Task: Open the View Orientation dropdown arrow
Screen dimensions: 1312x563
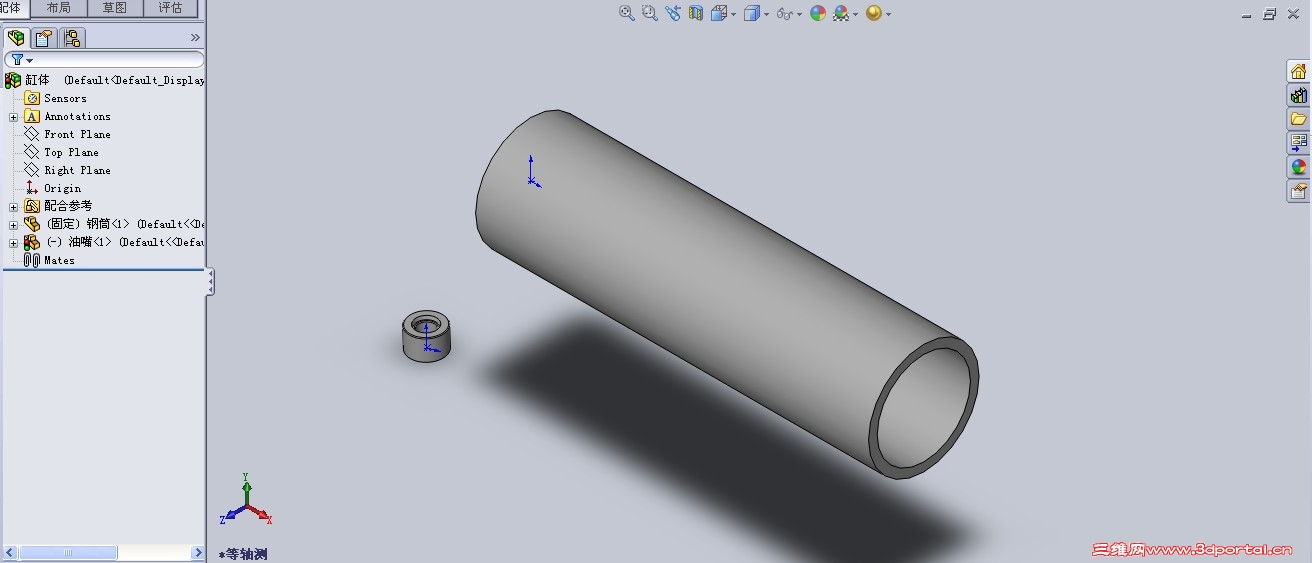Action: click(733, 14)
